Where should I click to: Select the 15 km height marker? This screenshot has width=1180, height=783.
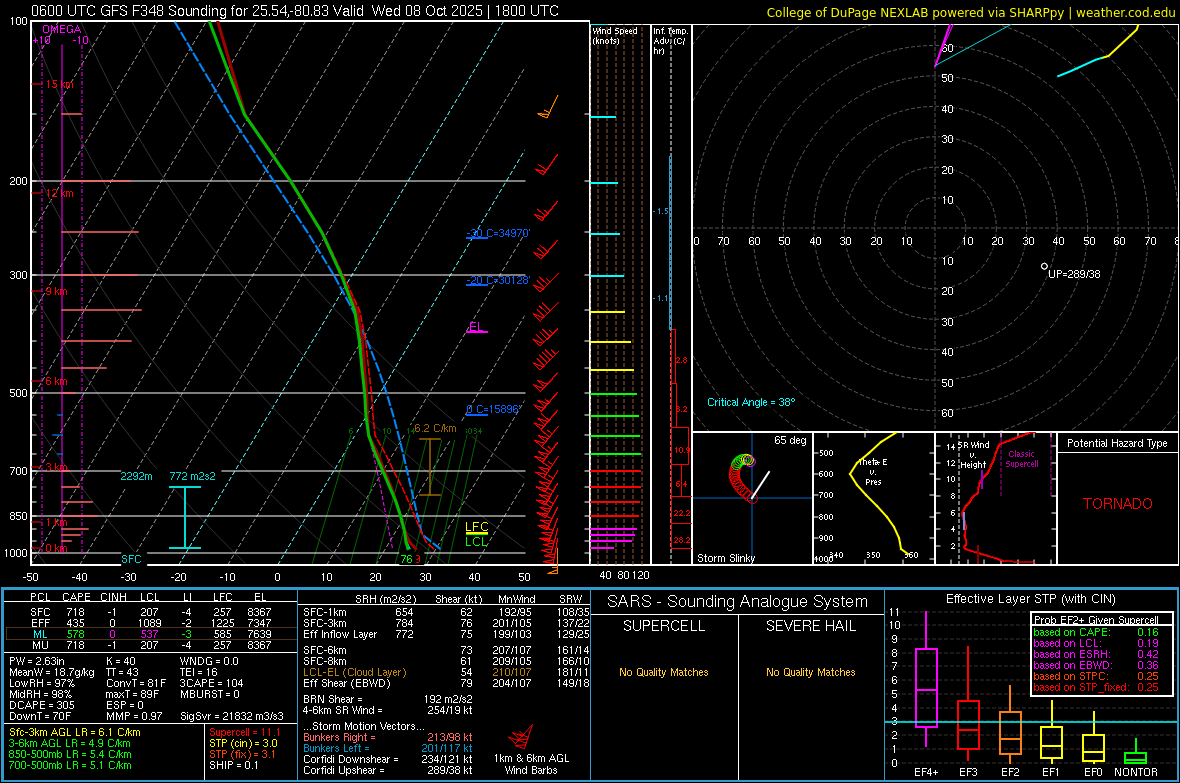(x=59, y=84)
